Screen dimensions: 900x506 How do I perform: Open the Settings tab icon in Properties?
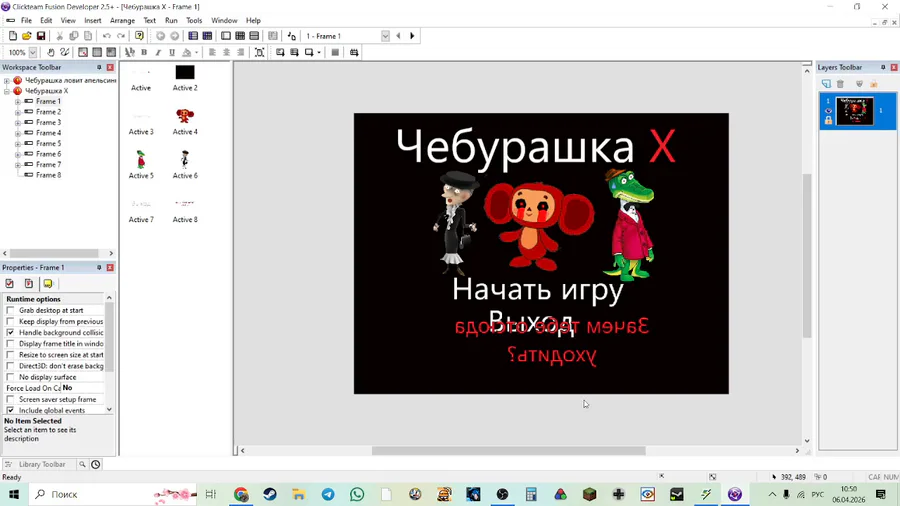(x=10, y=283)
